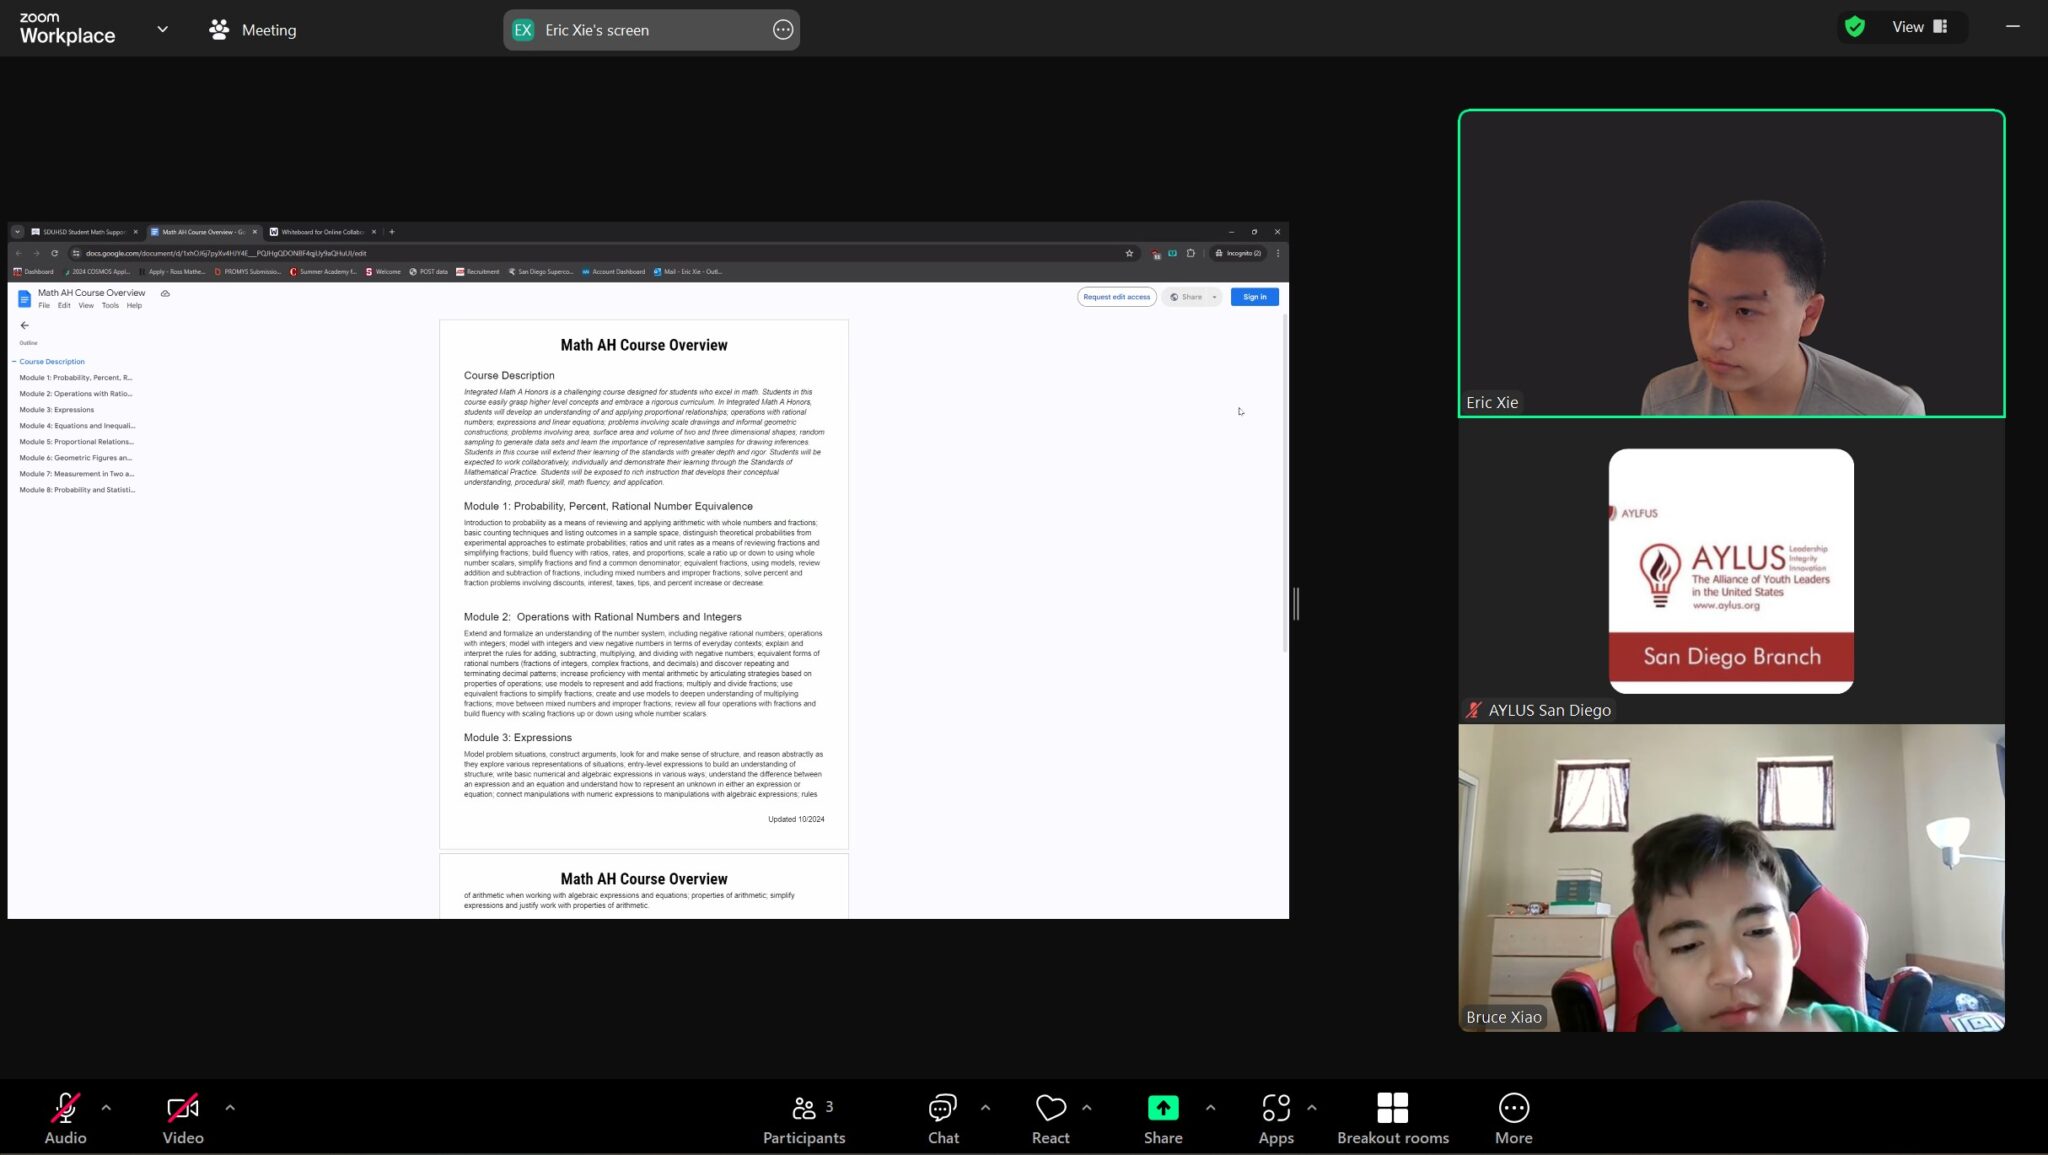Screen dimensions: 2048x1155
Task: Reload the page in shared browser
Action: coord(54,253)
